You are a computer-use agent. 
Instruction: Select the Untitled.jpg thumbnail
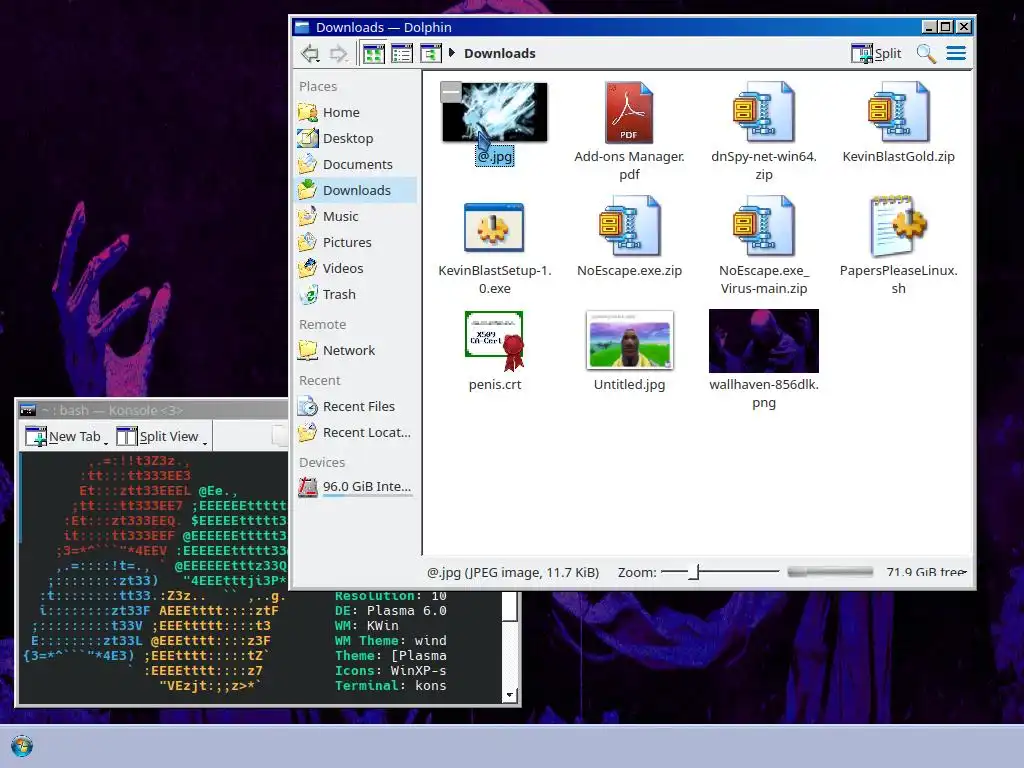pyautogui.click(x=630, y=340)
